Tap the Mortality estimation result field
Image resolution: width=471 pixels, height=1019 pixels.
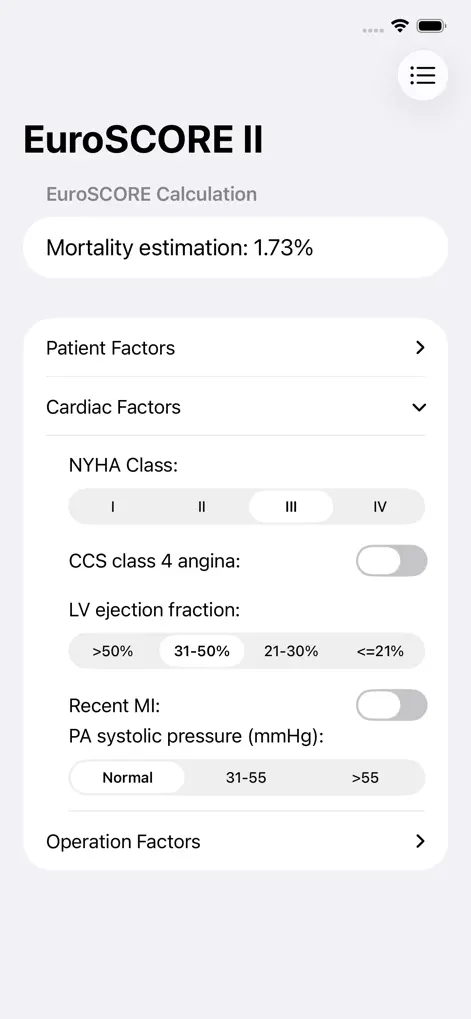click(x=235, y=248)
